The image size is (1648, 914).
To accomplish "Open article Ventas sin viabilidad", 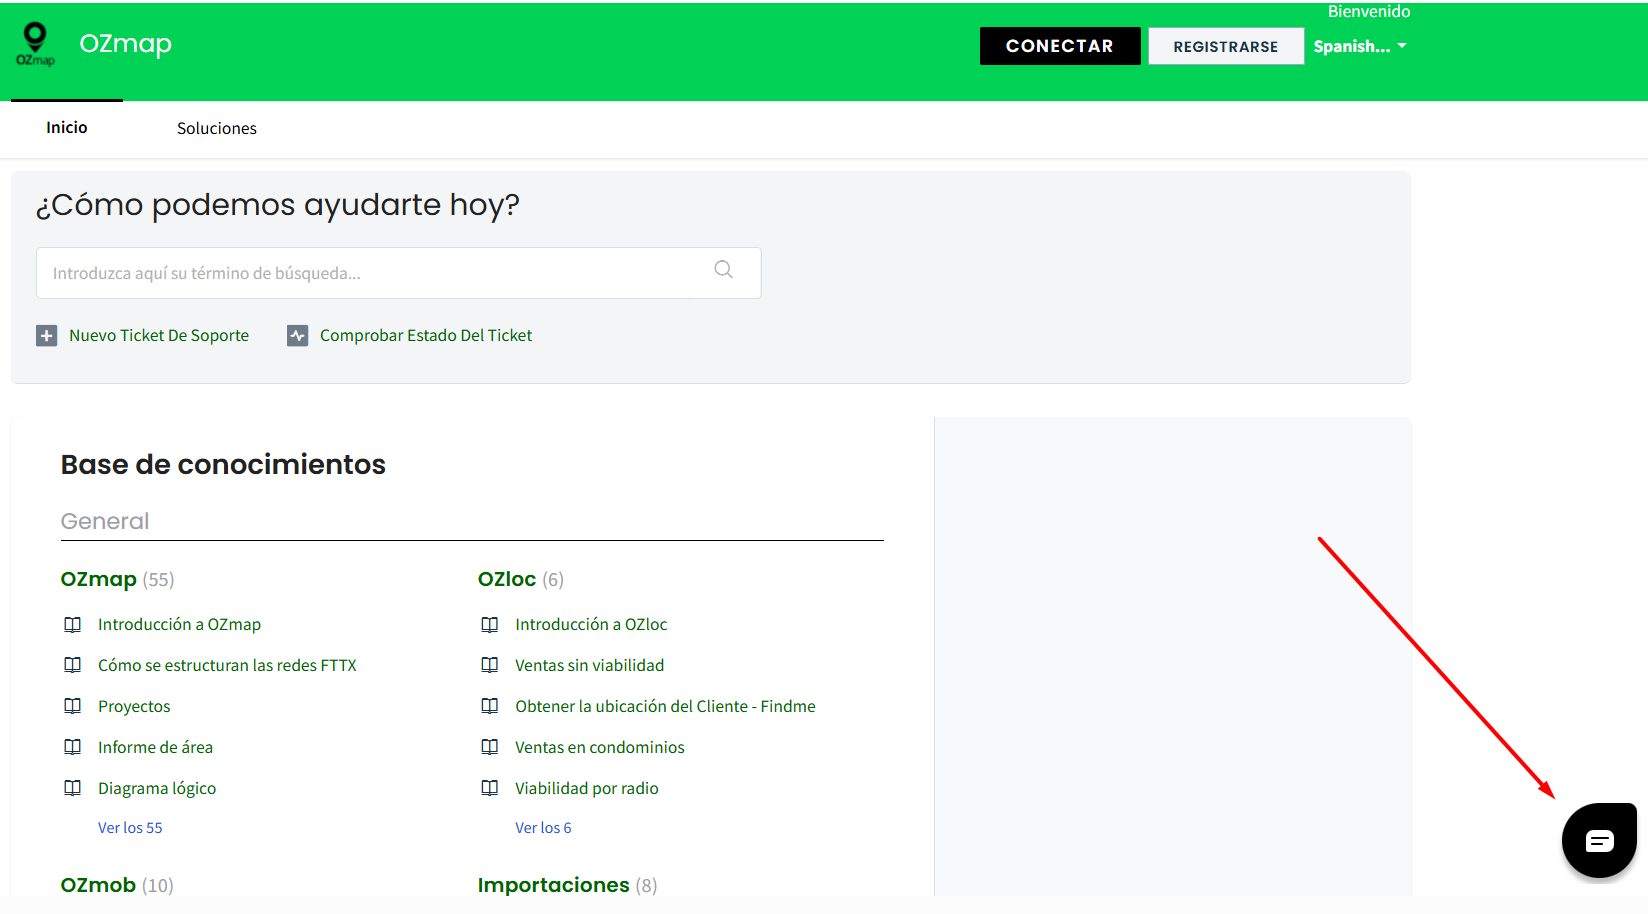I will [589, 666].
